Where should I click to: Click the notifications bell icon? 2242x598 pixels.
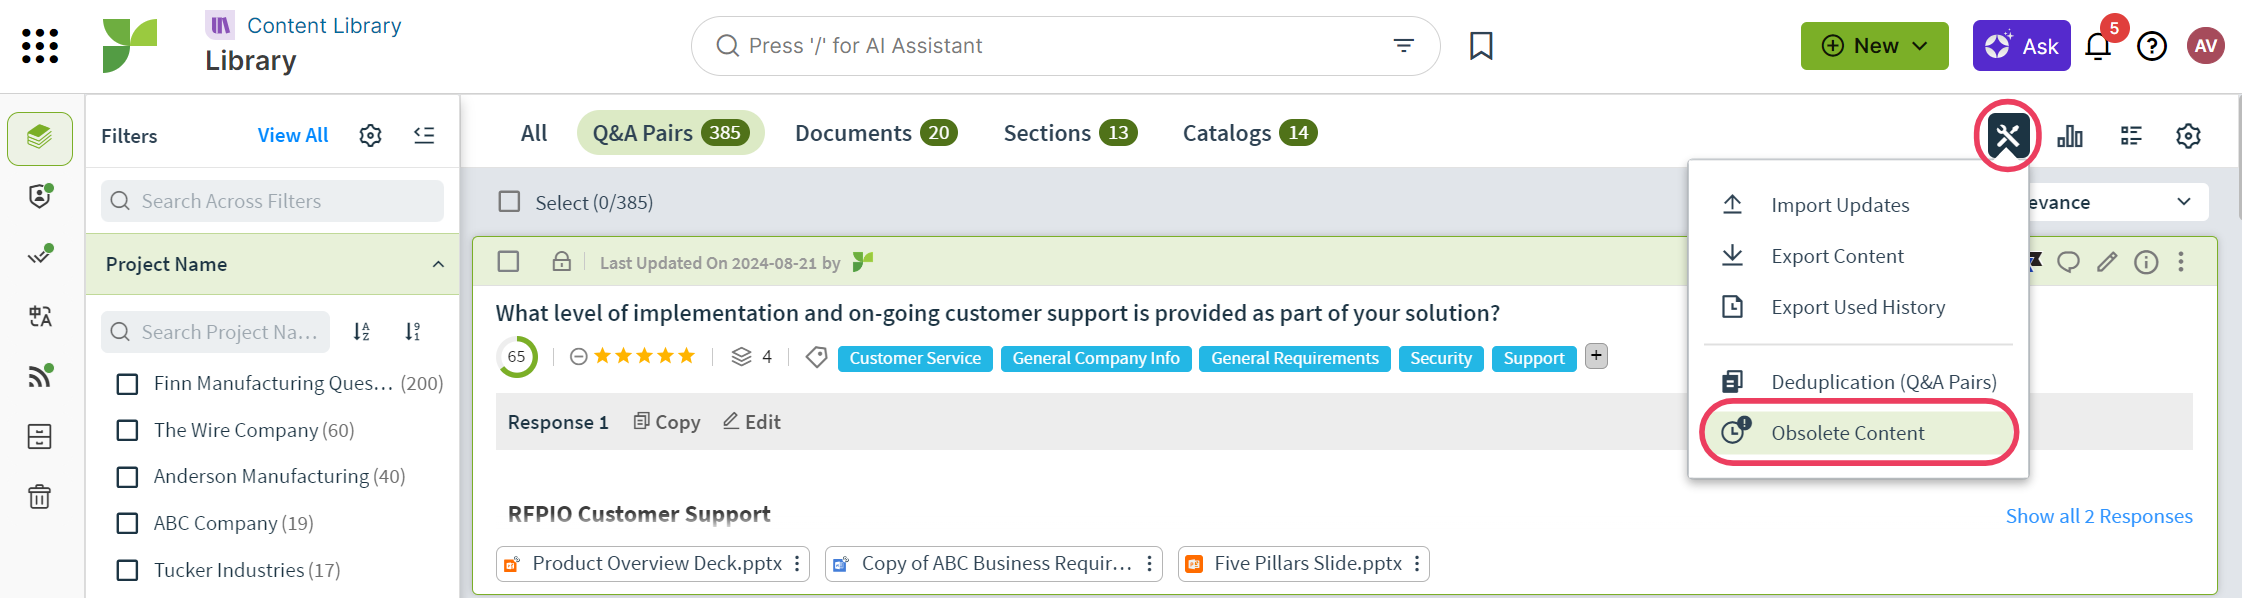point(2097,47)
